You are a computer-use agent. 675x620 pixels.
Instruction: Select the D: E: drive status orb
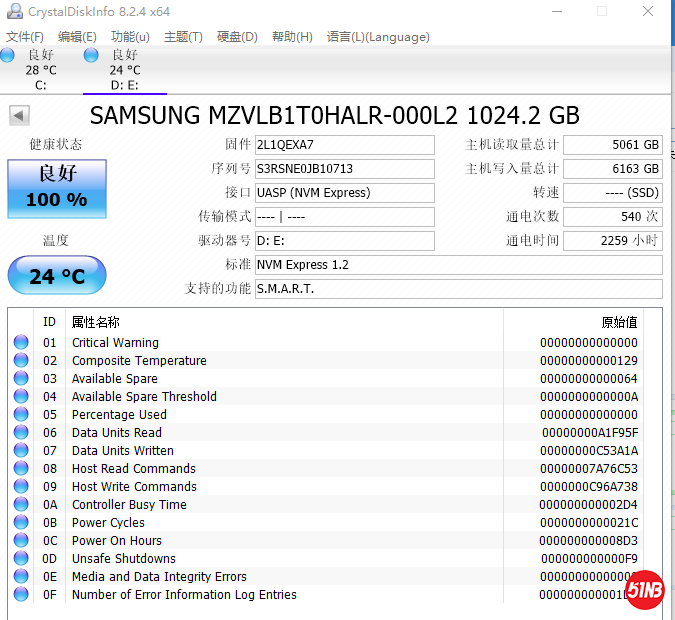(91, 55)
